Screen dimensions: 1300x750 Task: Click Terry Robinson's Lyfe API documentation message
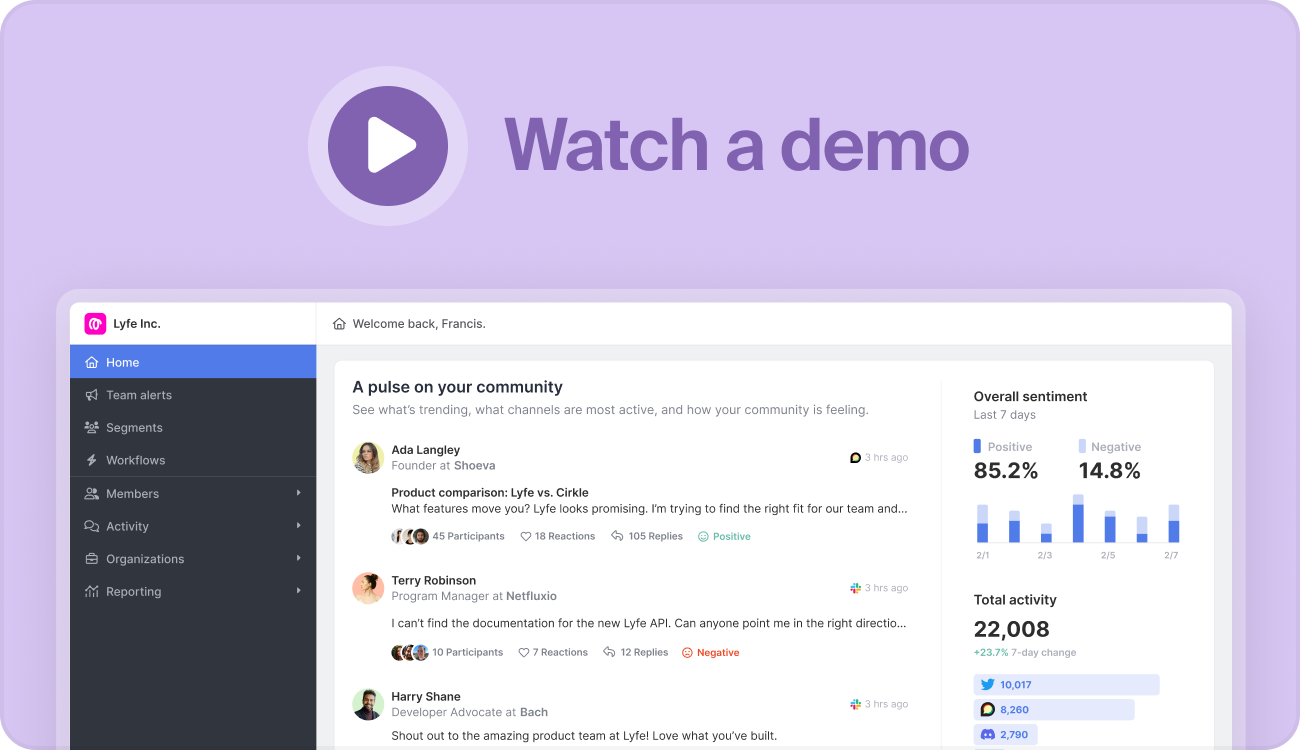click(x=649, y=623)
